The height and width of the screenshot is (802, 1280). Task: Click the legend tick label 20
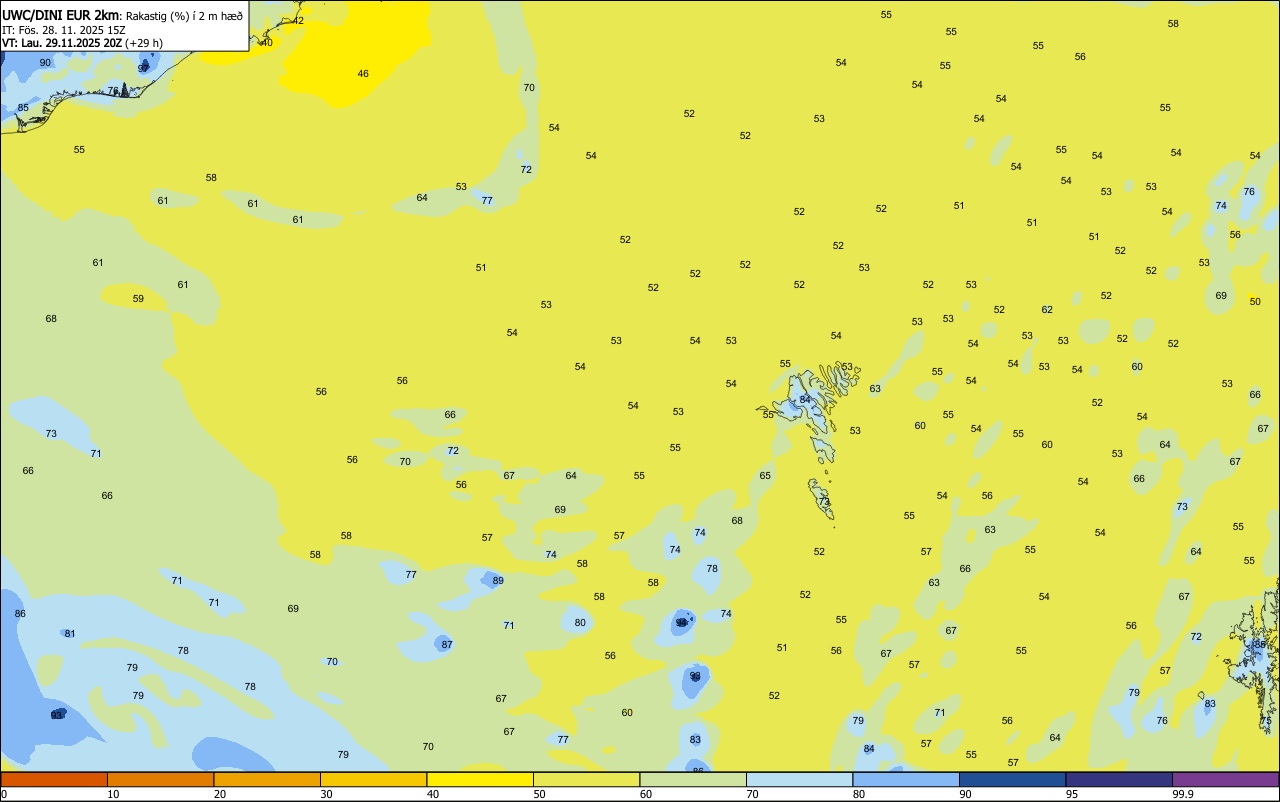tap(220, 794)
